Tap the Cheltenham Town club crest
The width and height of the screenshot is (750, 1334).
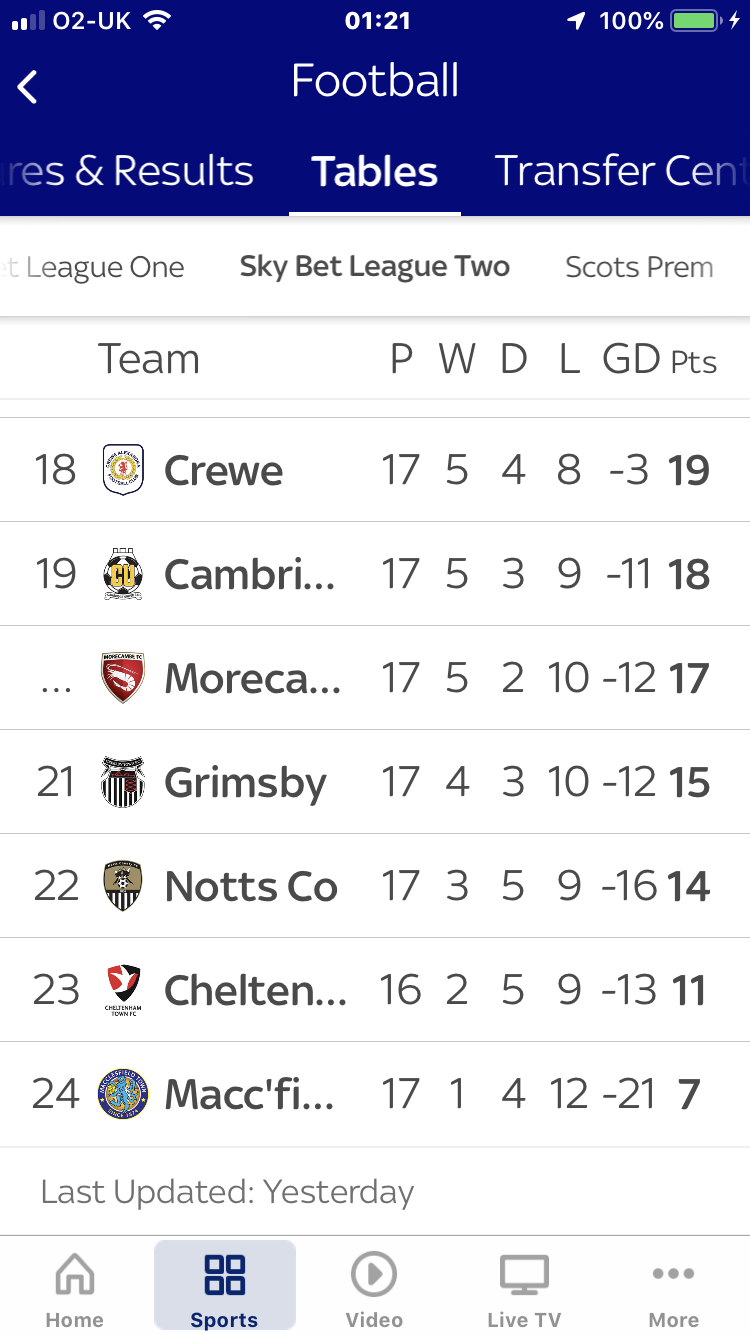(123, 990)
